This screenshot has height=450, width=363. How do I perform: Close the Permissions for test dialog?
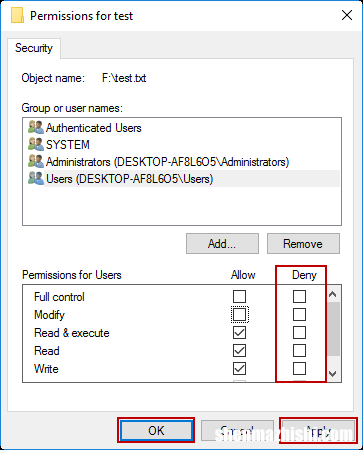click(x=347, y=15)
